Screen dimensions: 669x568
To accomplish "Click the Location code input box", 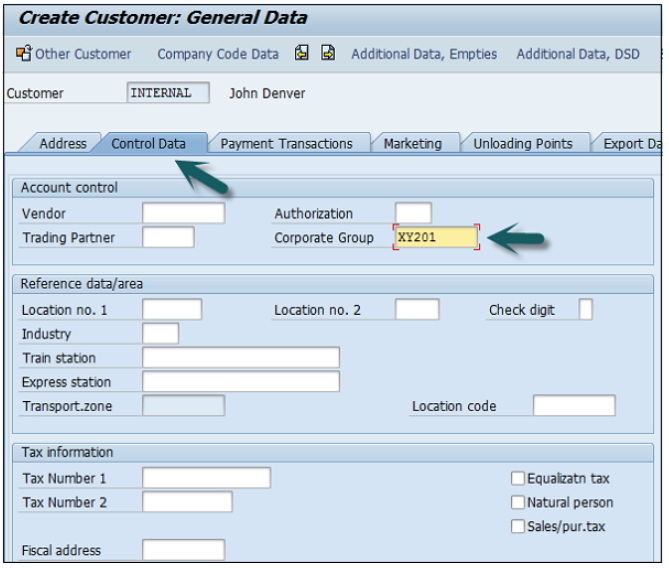I will [574, 406].
